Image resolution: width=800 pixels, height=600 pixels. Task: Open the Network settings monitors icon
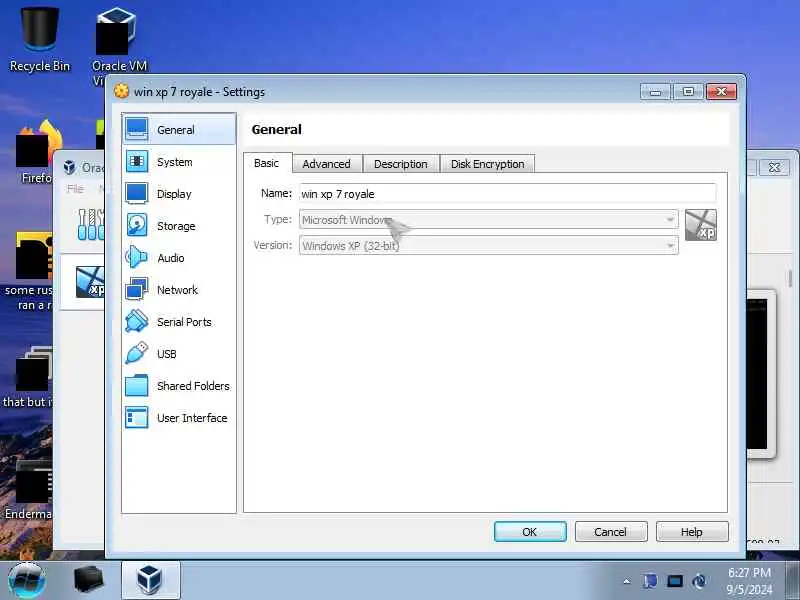pos(137,290)
